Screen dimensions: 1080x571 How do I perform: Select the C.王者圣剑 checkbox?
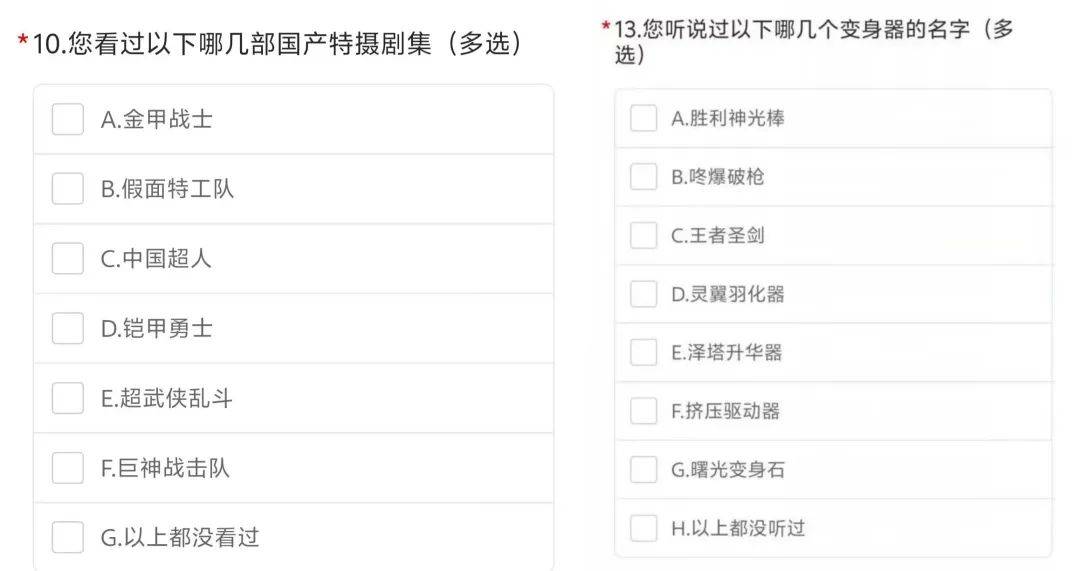coord(643,235)
